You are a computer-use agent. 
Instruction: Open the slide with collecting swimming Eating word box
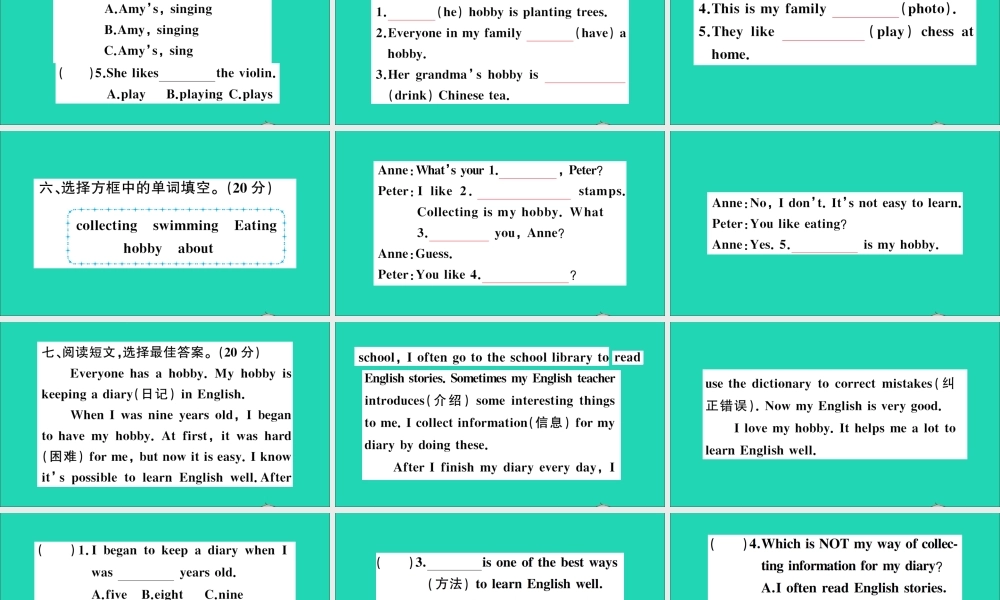coord(165,223)
